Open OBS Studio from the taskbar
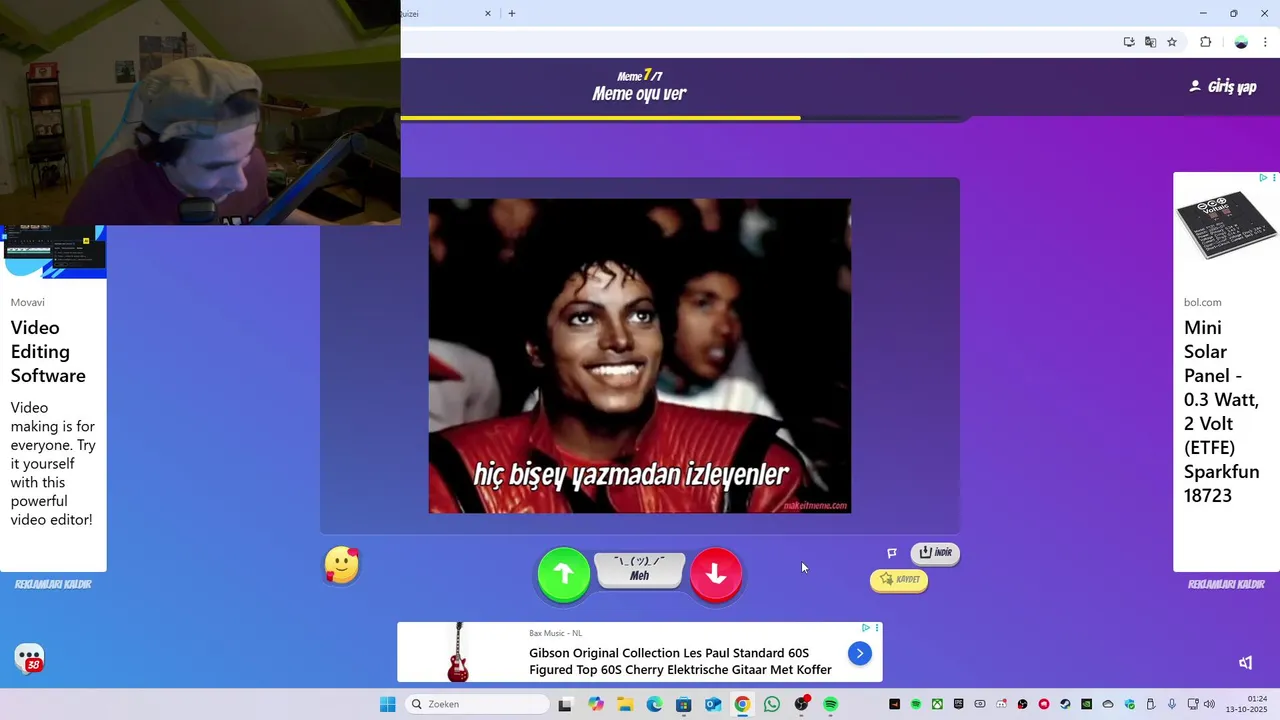 pos(801,704)
